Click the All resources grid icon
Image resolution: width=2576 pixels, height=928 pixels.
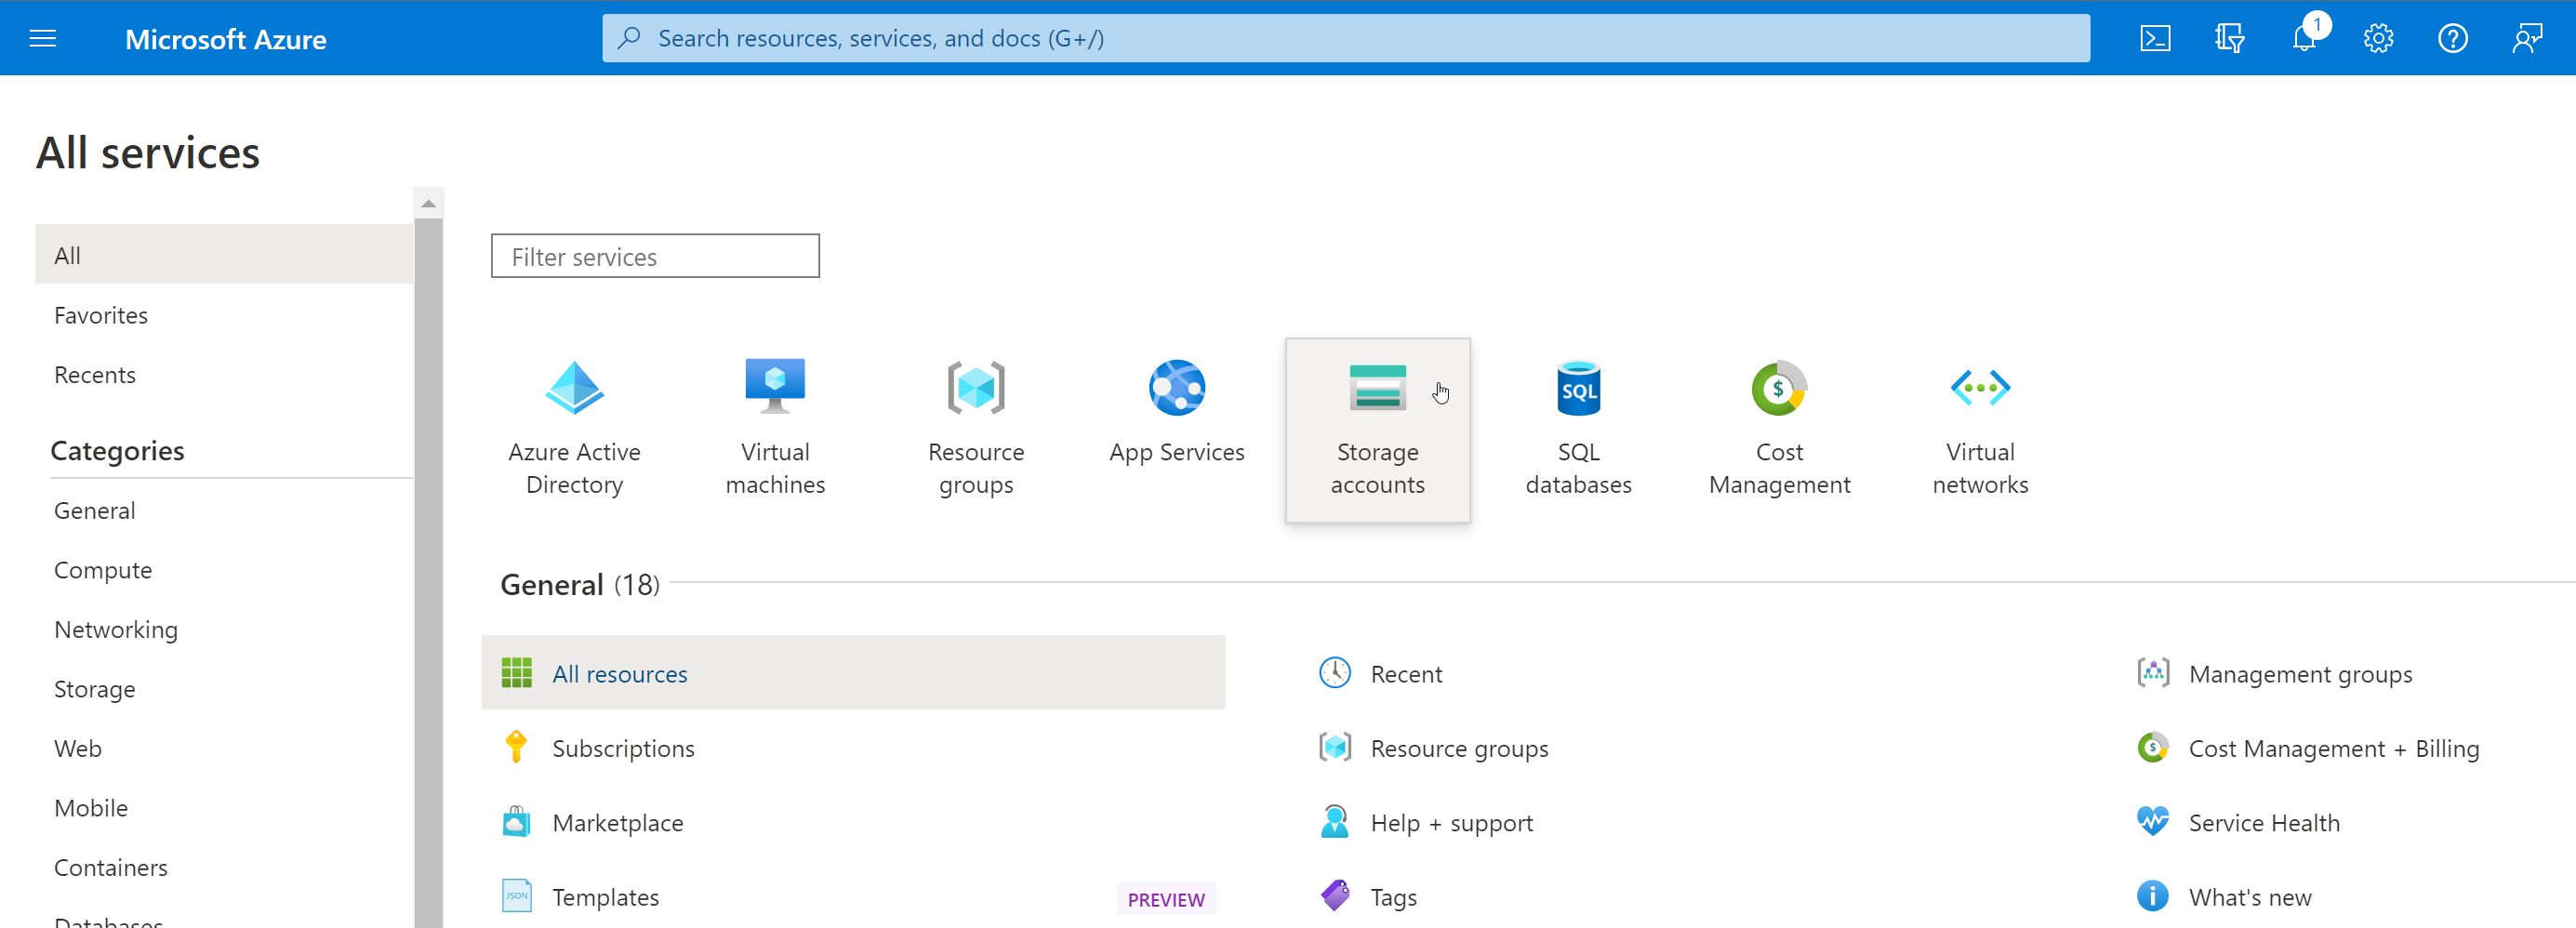click(516, 673)
